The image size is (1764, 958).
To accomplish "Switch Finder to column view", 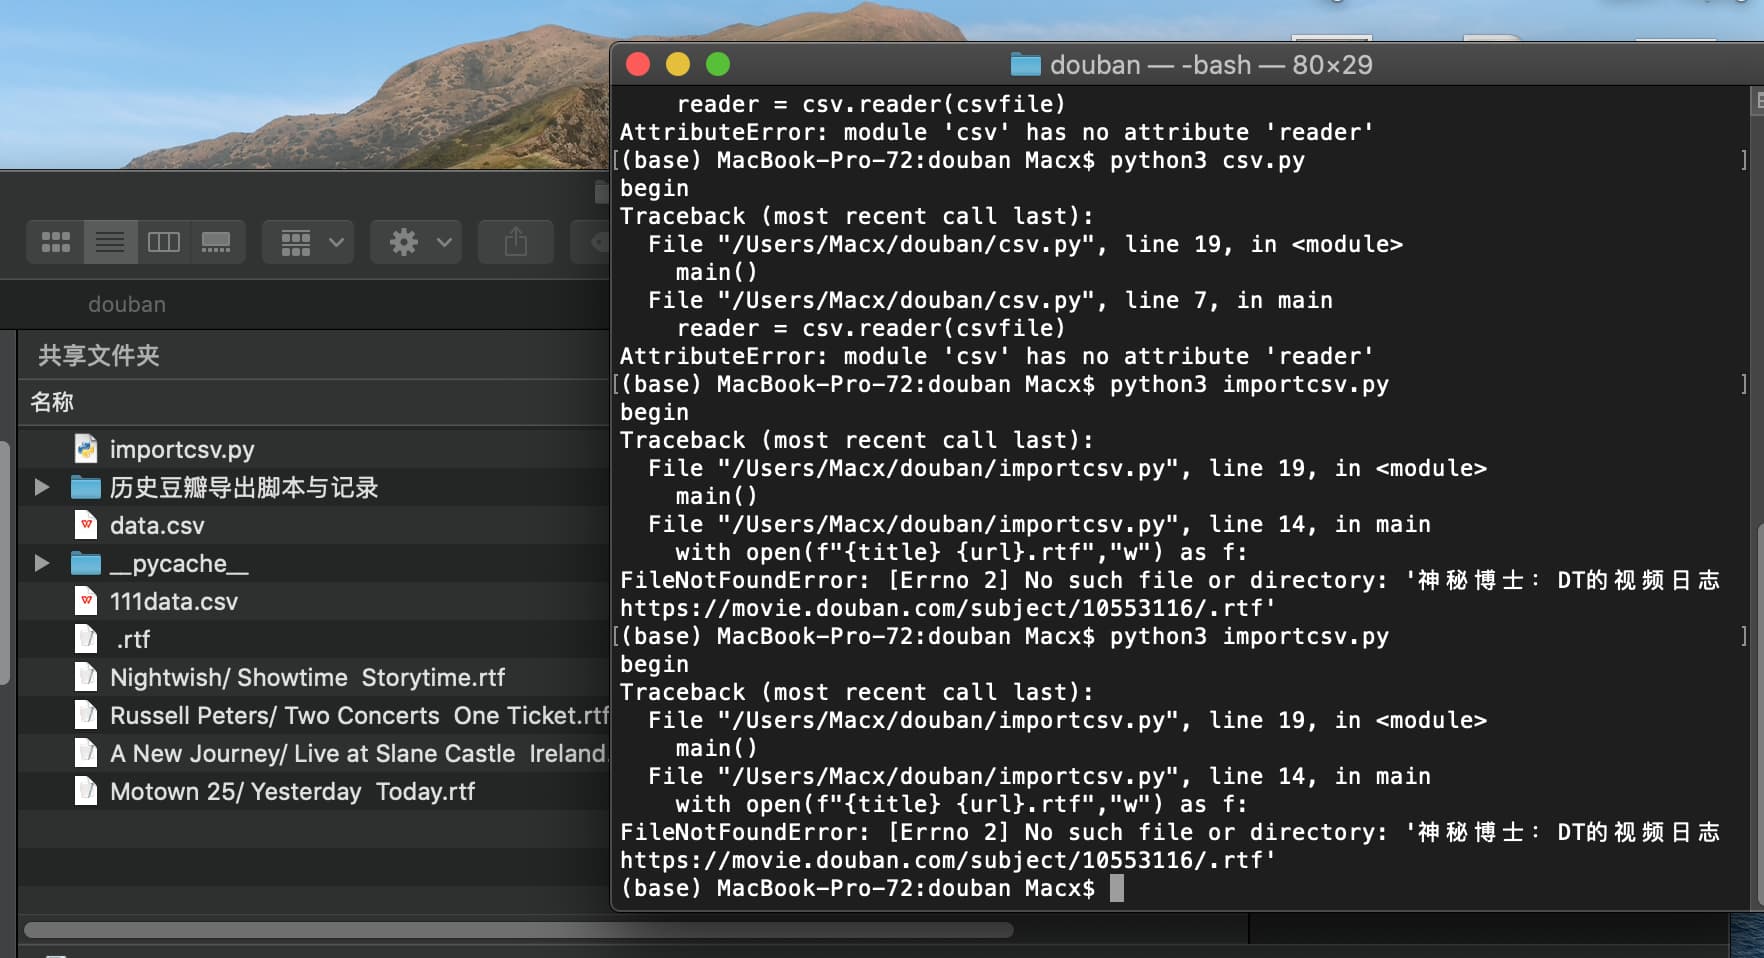I will (164, 242).
